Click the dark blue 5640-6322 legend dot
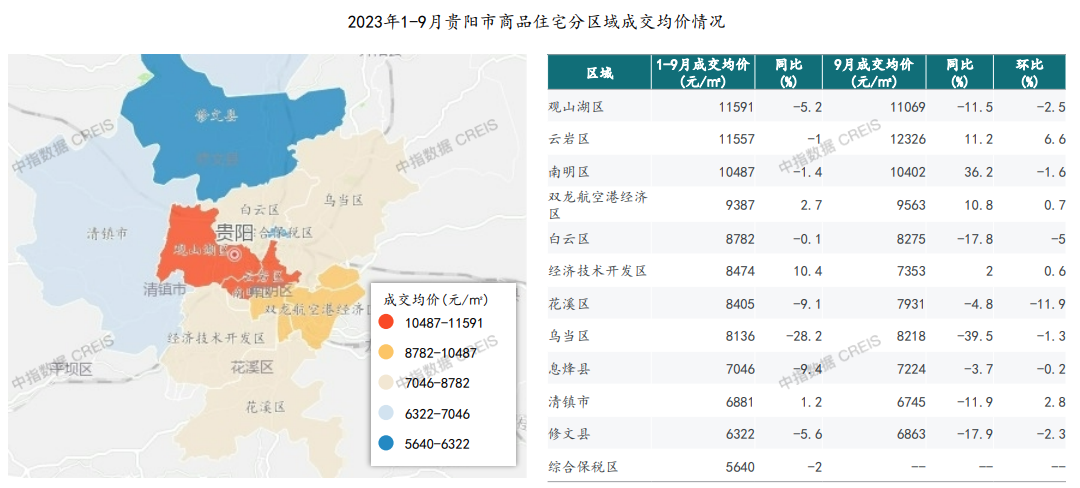1080x488 pixels. click(386, 445)
